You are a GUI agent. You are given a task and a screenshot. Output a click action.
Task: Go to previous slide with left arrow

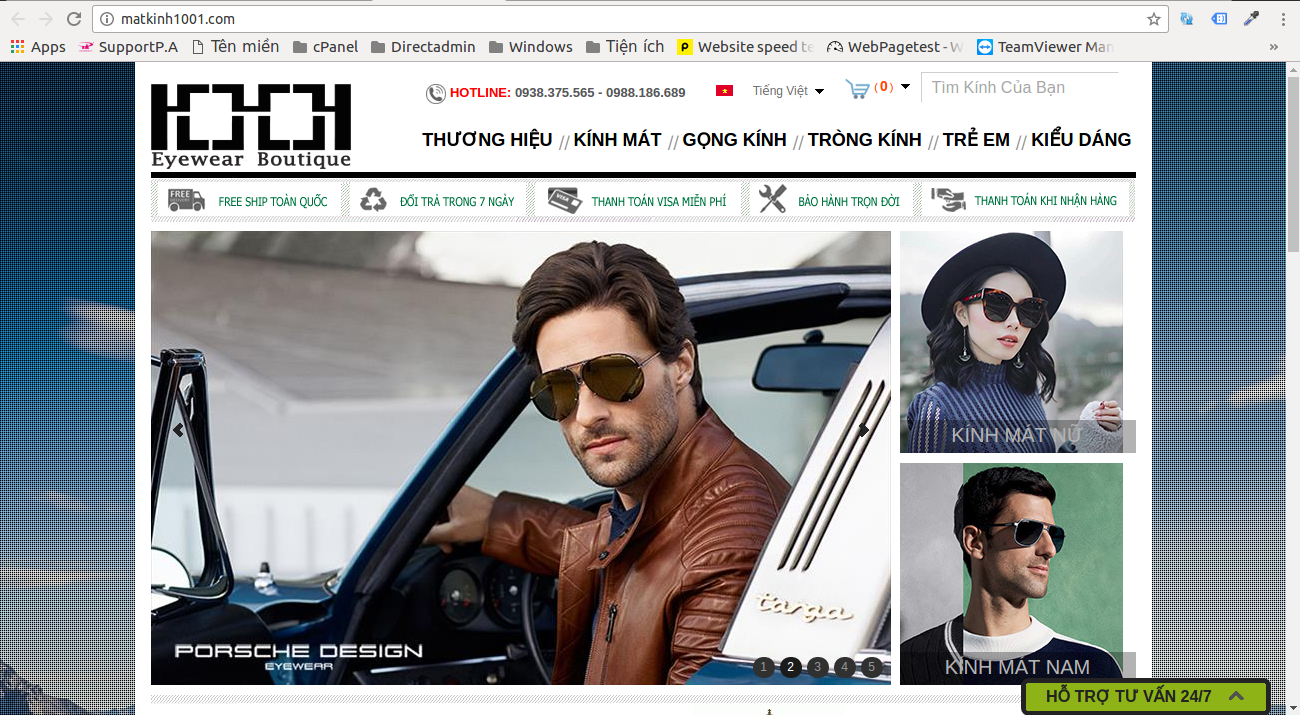[x=178, y=430]
